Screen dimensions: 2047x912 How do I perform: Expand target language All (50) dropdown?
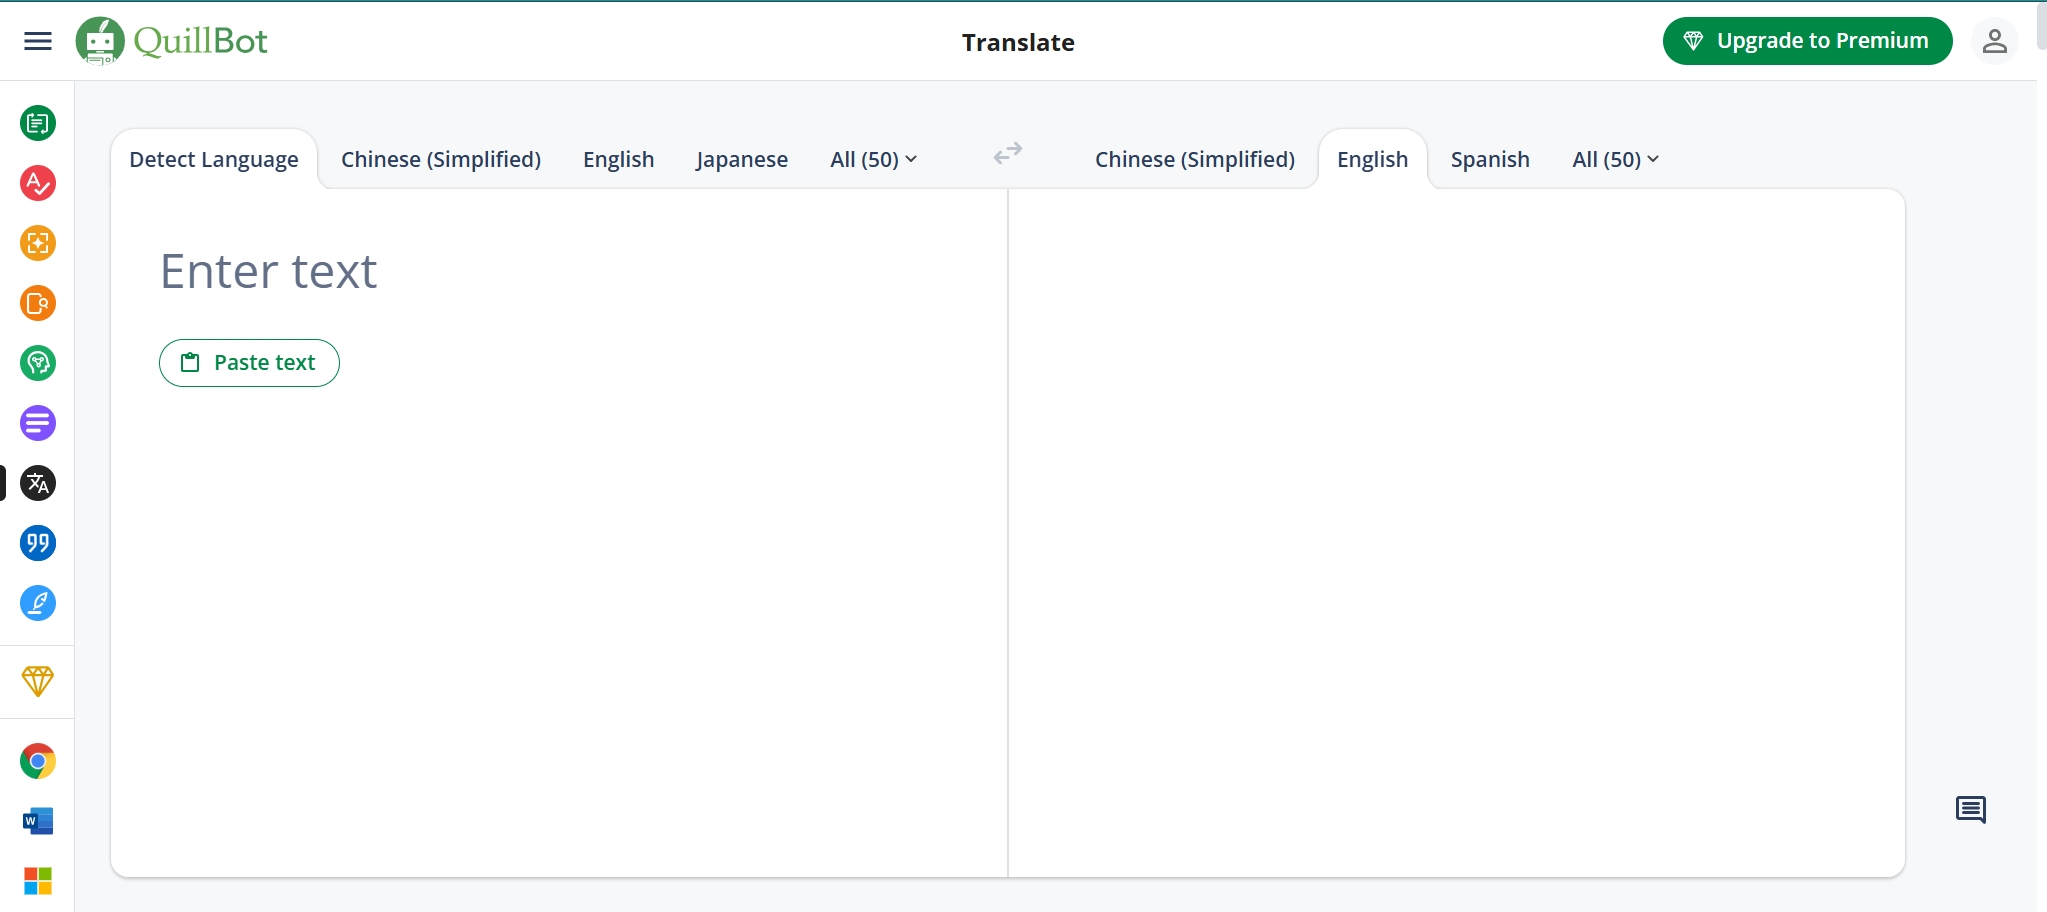click(x=1615, y=160)
